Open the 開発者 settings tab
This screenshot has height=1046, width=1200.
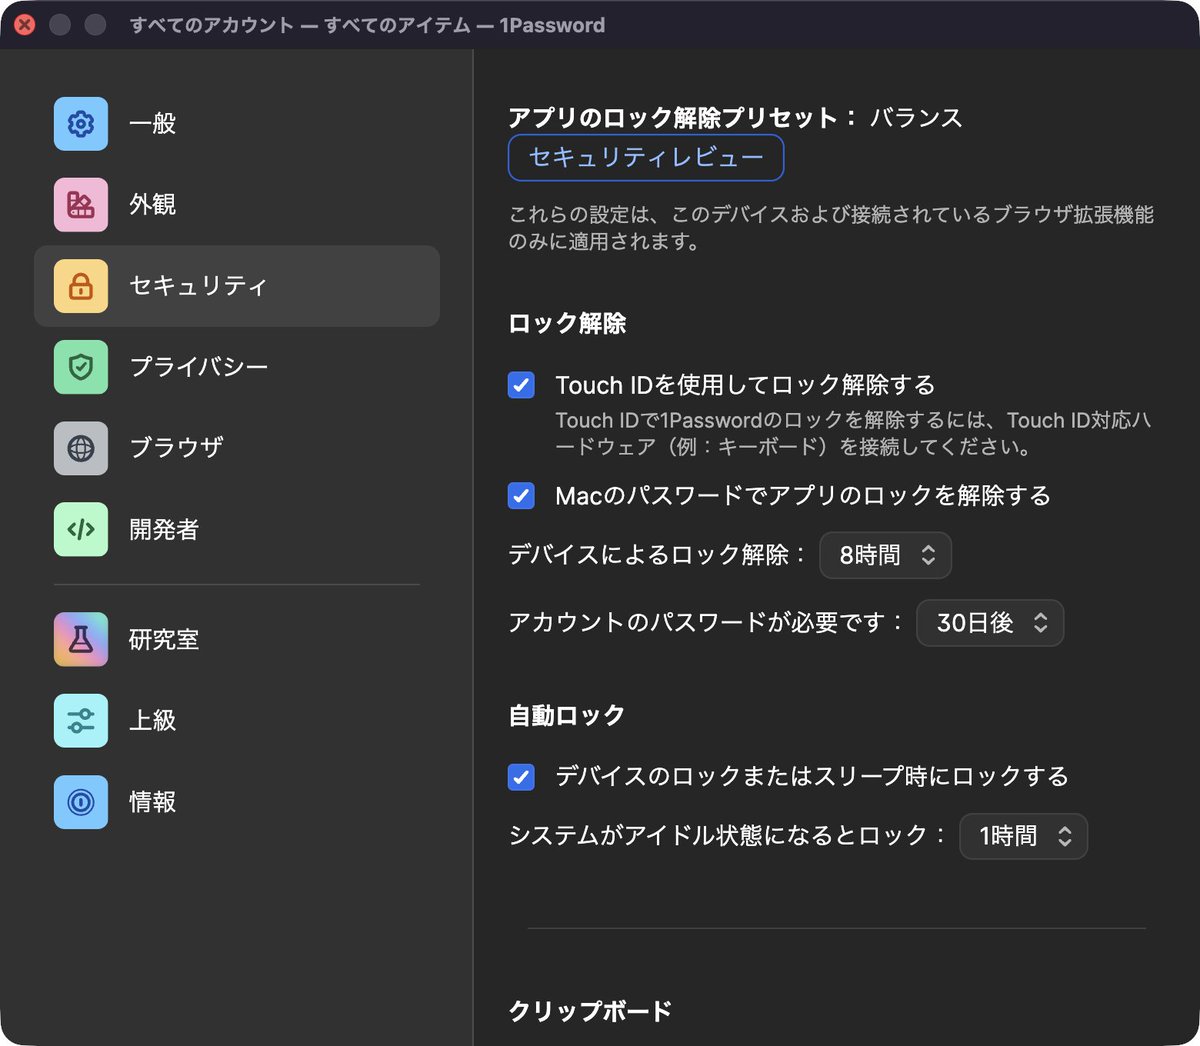click(237, 529)
